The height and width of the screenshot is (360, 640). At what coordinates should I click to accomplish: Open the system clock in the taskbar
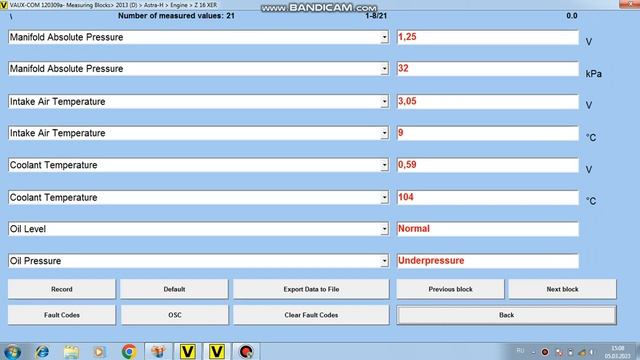click(x=618, y=352)
